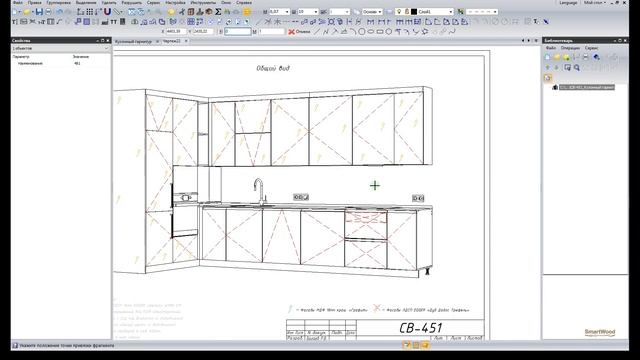The image size is (640, 360).
Task: Click the yellow round striped icon
Action: click(x=247, y=12)
